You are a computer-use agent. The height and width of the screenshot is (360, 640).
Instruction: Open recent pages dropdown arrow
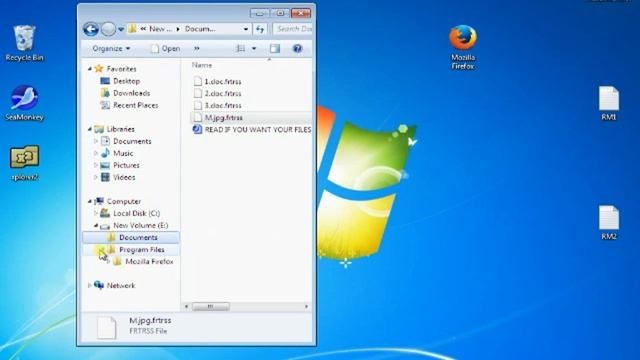121,29
